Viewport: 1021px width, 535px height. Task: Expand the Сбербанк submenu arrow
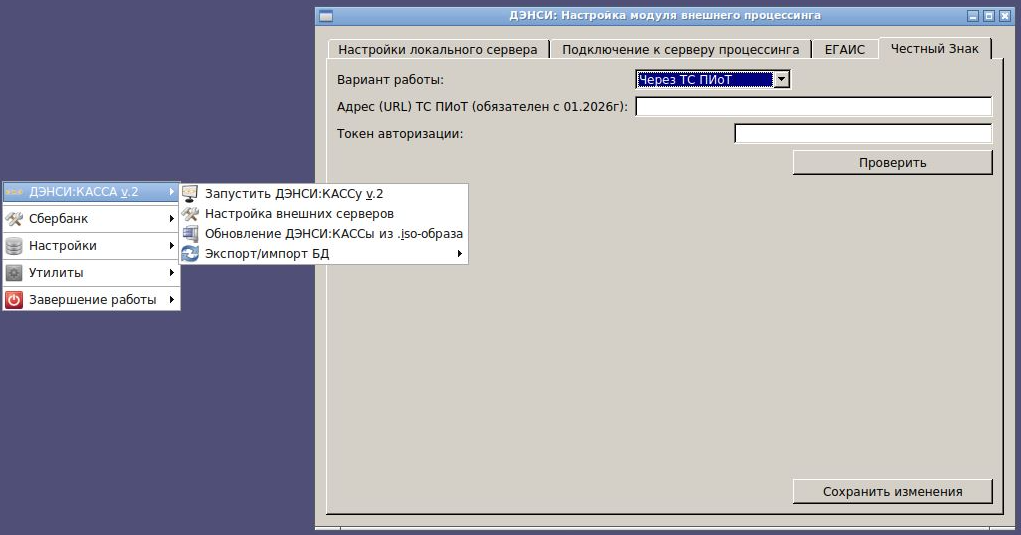pos(171,219)
